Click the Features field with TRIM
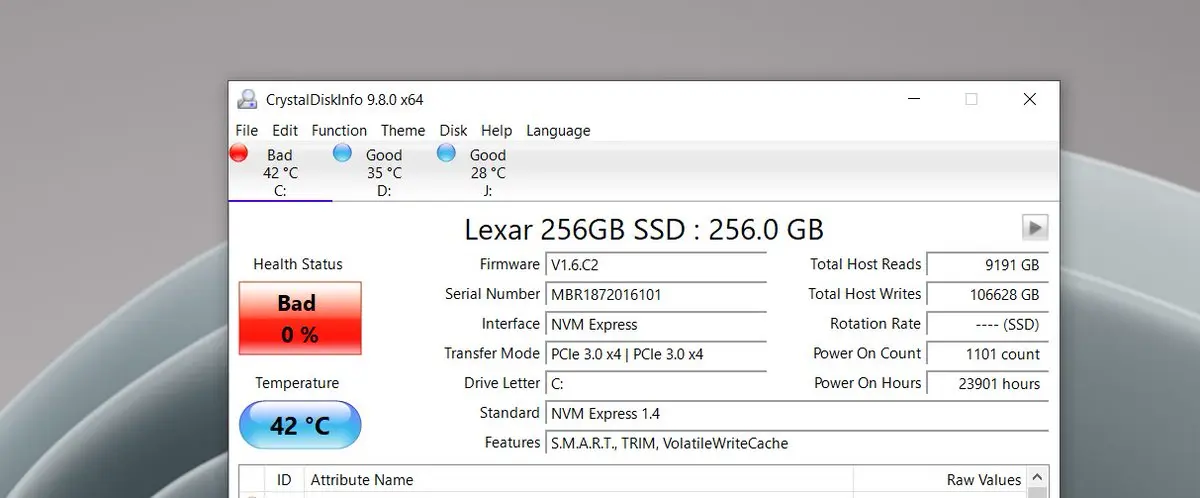 (797, 443)
